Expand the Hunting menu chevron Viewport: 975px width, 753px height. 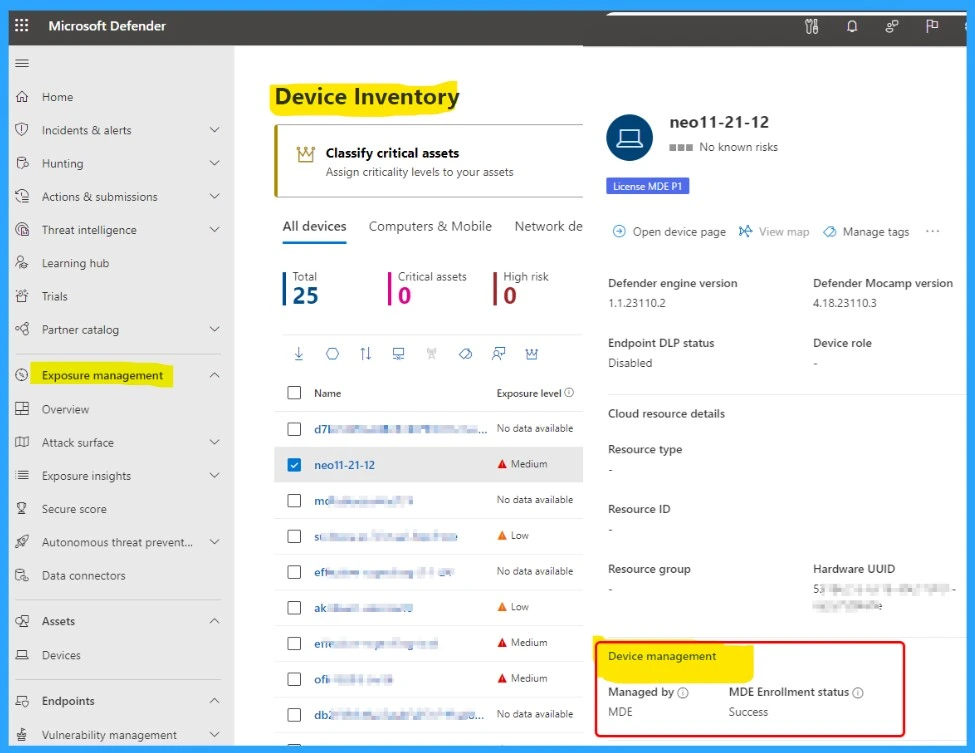click(215, 163)
